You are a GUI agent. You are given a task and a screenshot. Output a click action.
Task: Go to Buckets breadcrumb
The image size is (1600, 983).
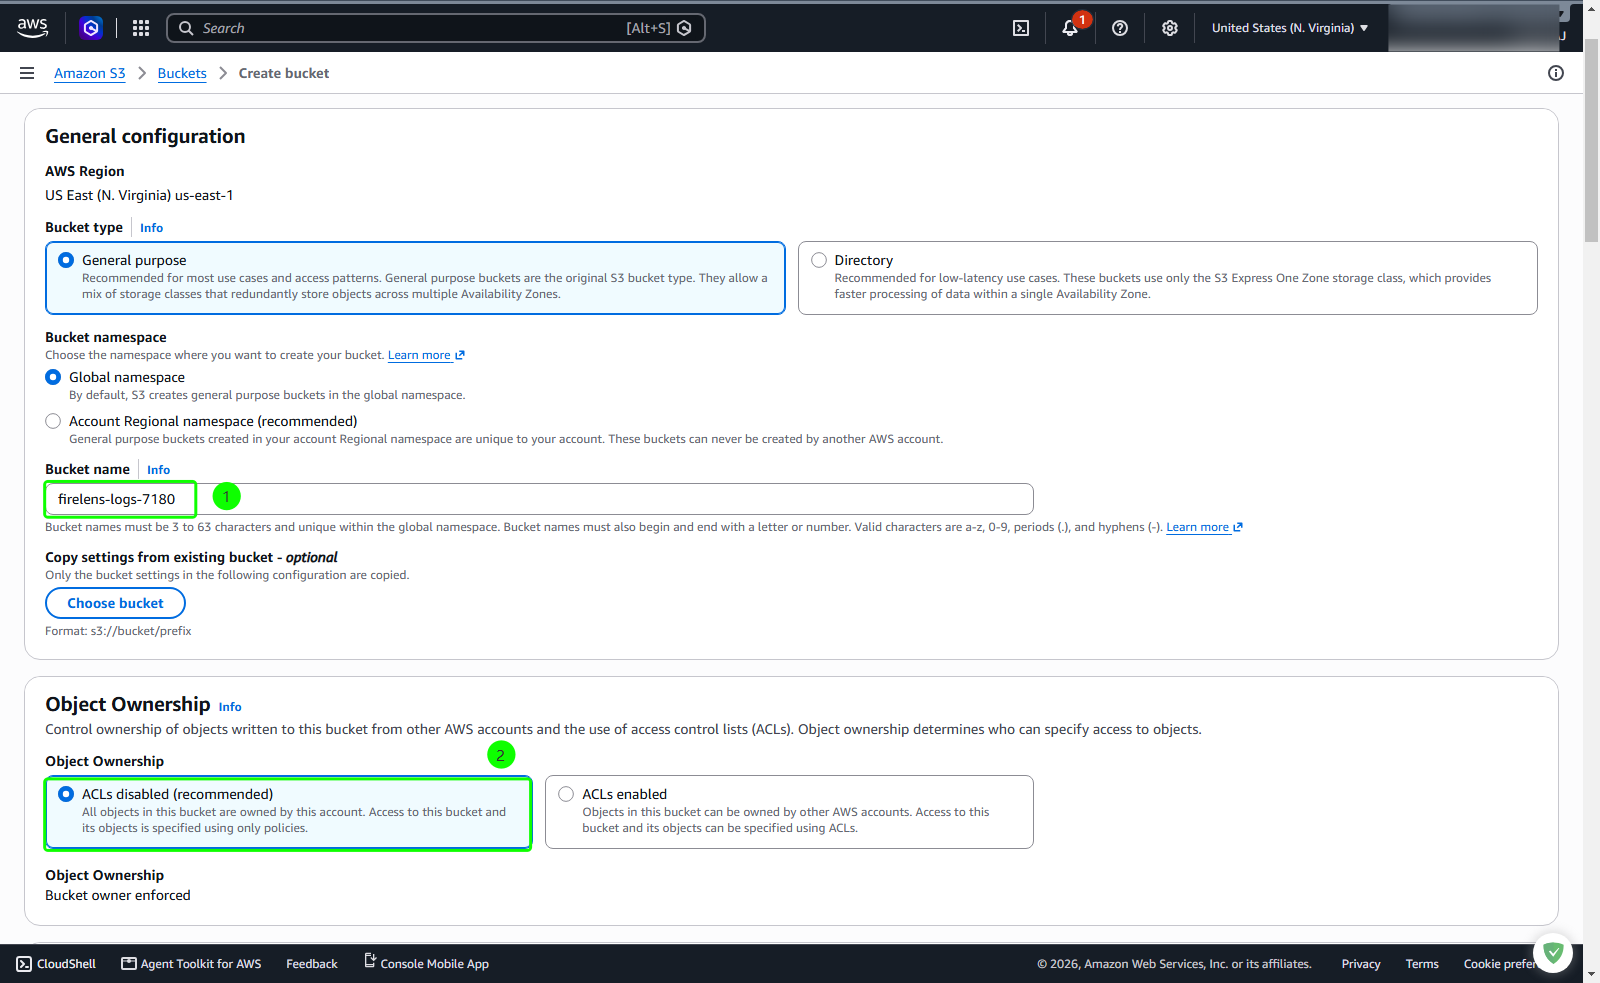point(182,73)
